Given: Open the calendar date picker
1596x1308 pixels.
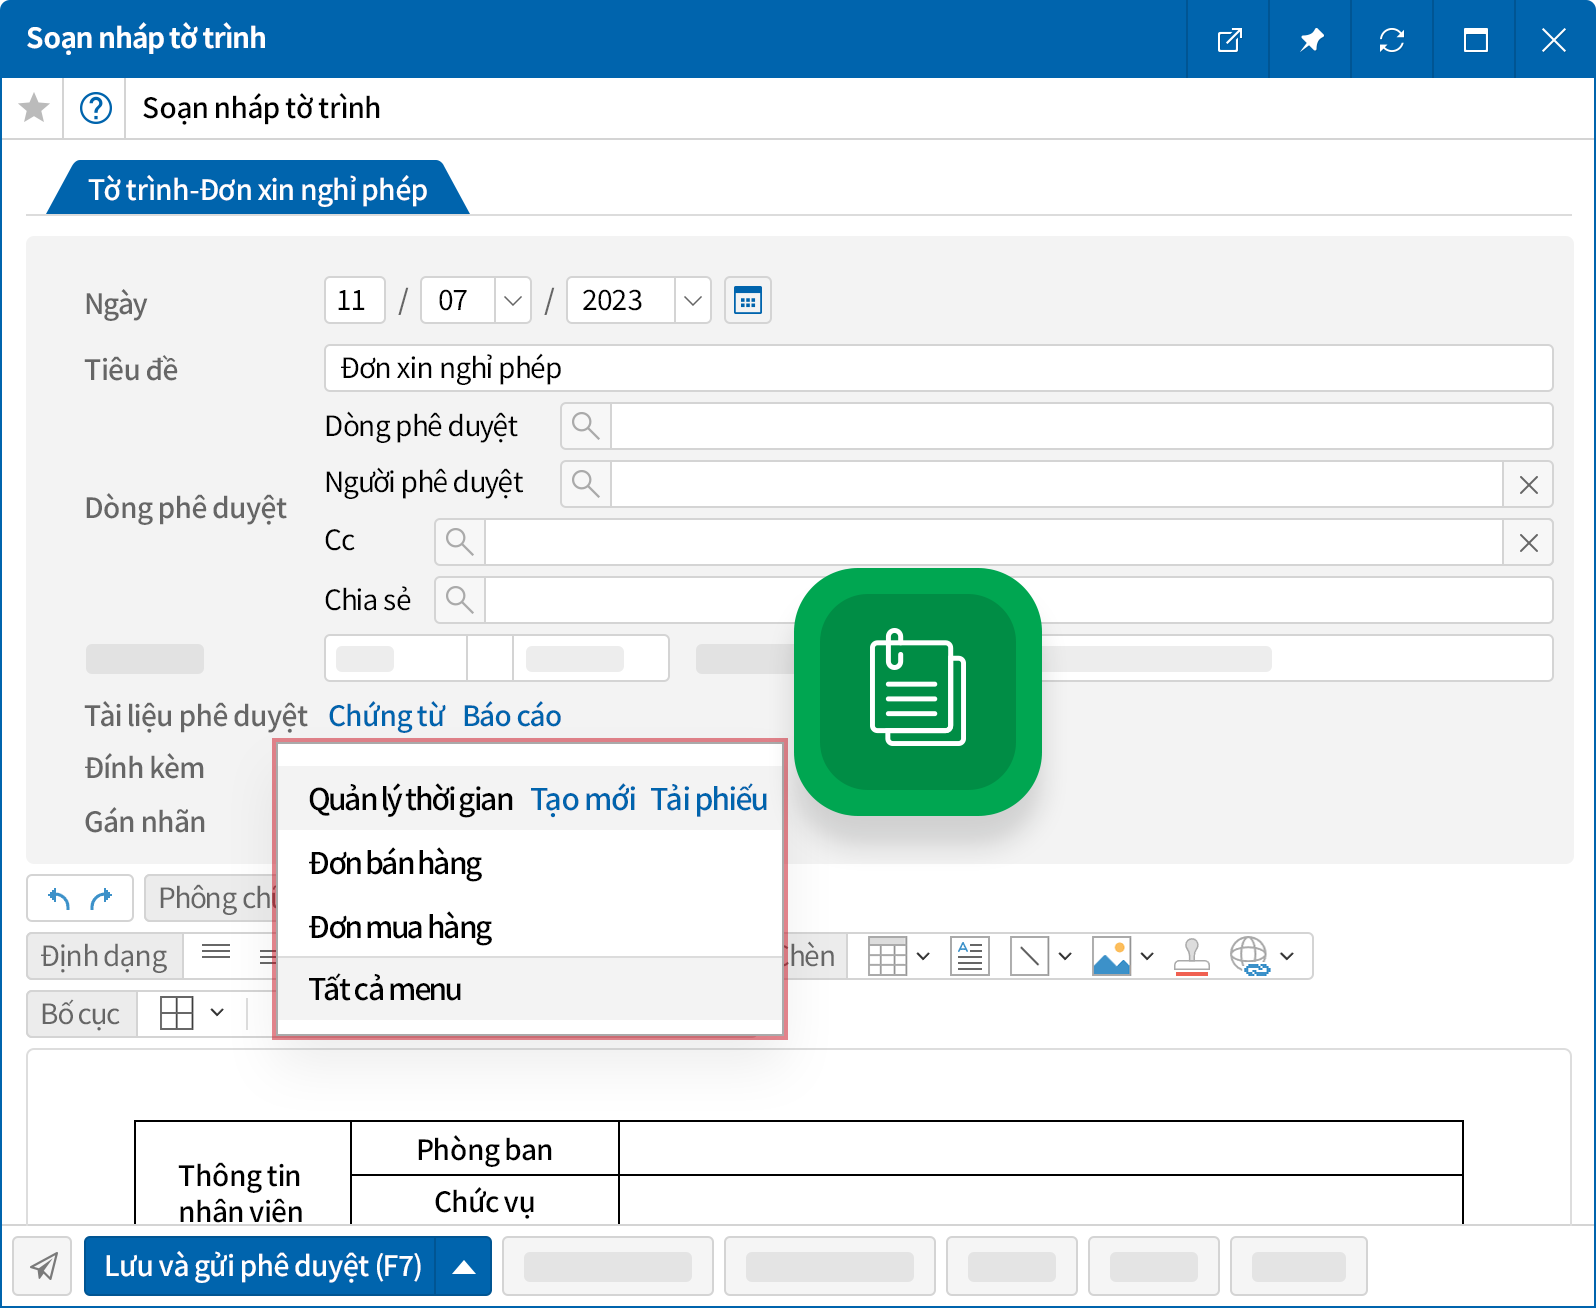Looking at the screenshot, I should point(748,300).
